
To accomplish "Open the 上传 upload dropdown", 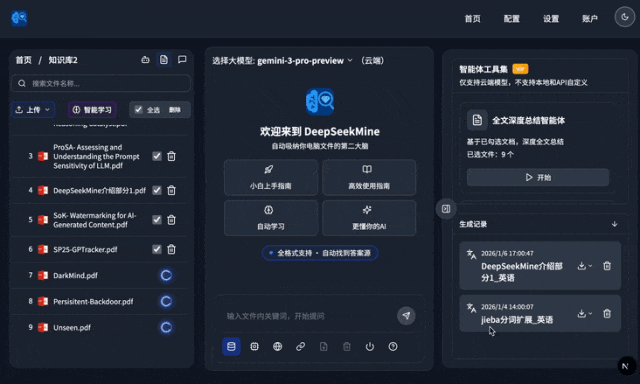I will pyautogui.click(x=33, y=110).
